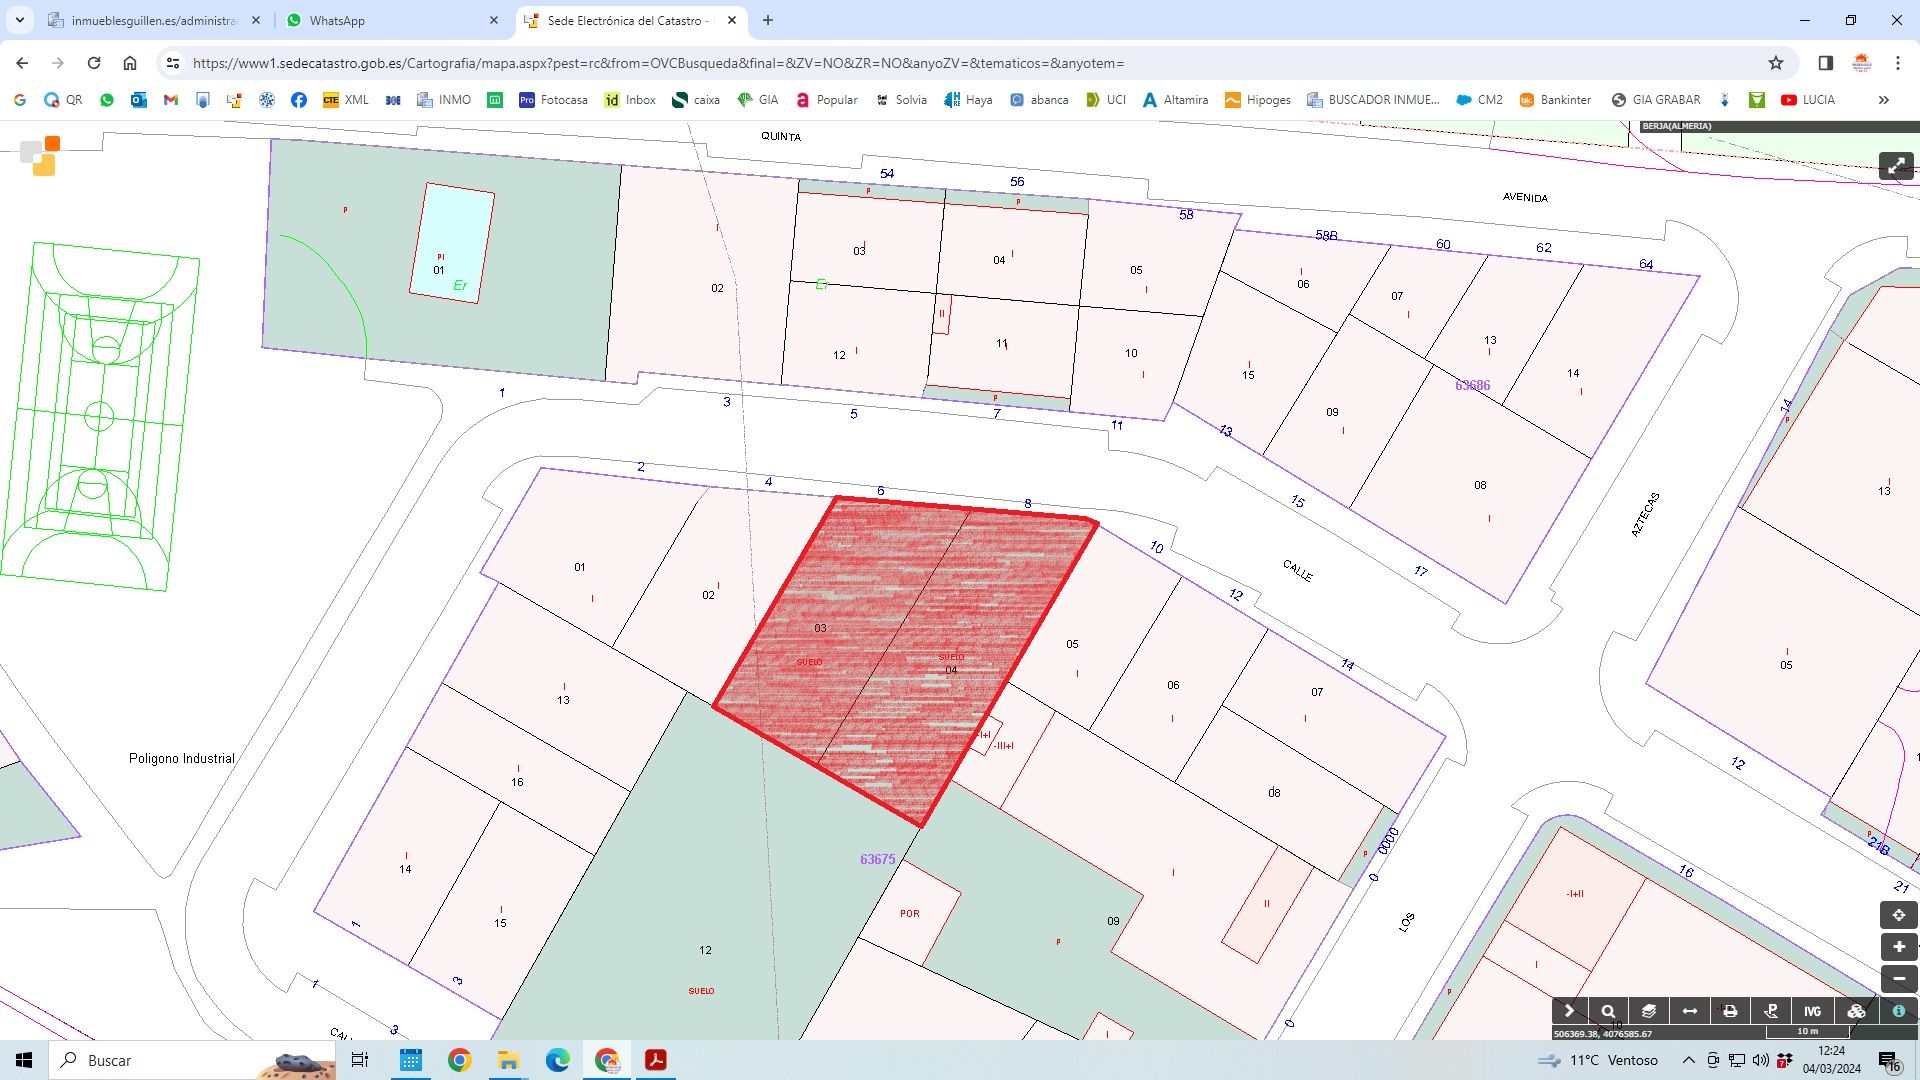The image size is (1920, 1080).
Task: Open a new browser tab
Action: click(768, 20)
